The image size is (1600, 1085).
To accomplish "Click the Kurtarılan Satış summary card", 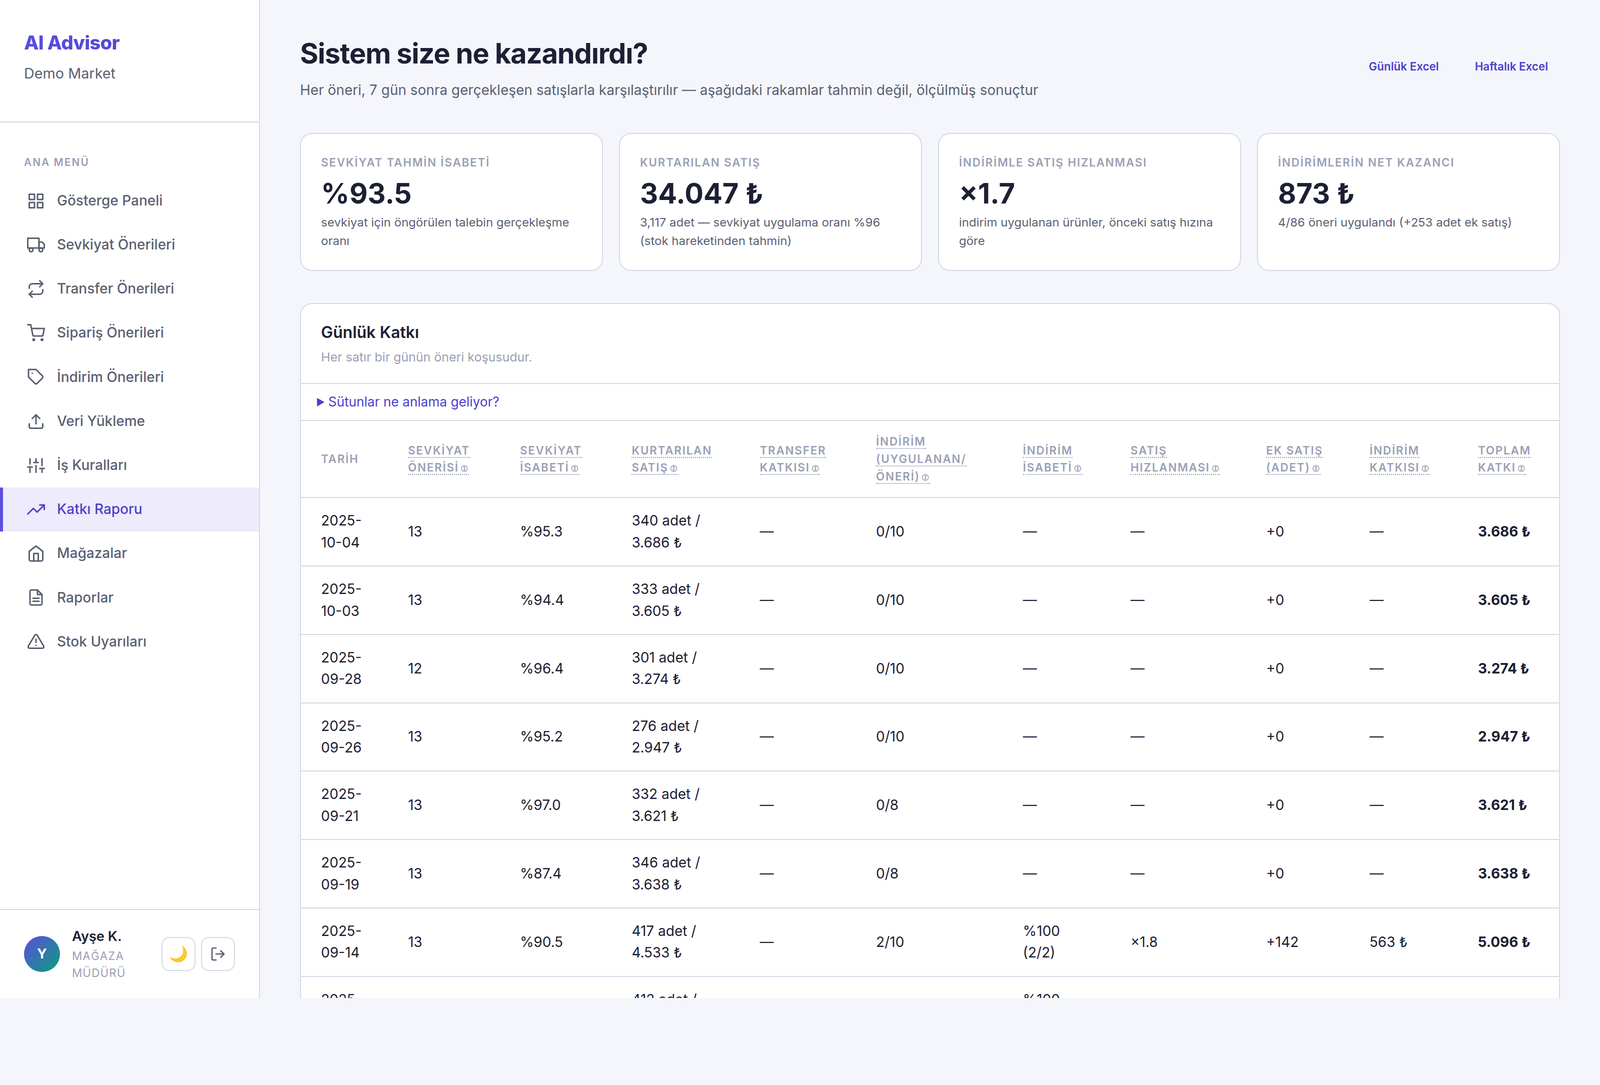I will pos(770,202).
